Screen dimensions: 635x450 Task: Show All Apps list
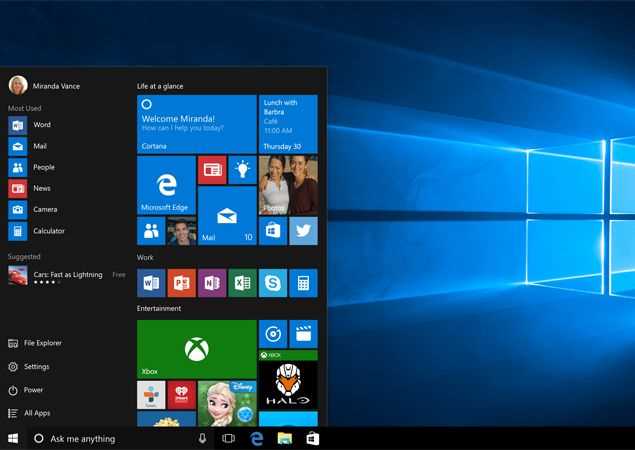tap(29, 413)
